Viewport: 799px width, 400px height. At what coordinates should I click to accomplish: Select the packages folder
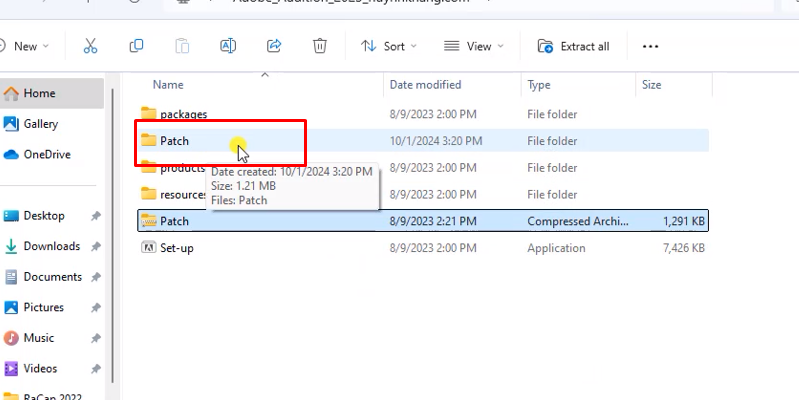click(x=183, y=114)
